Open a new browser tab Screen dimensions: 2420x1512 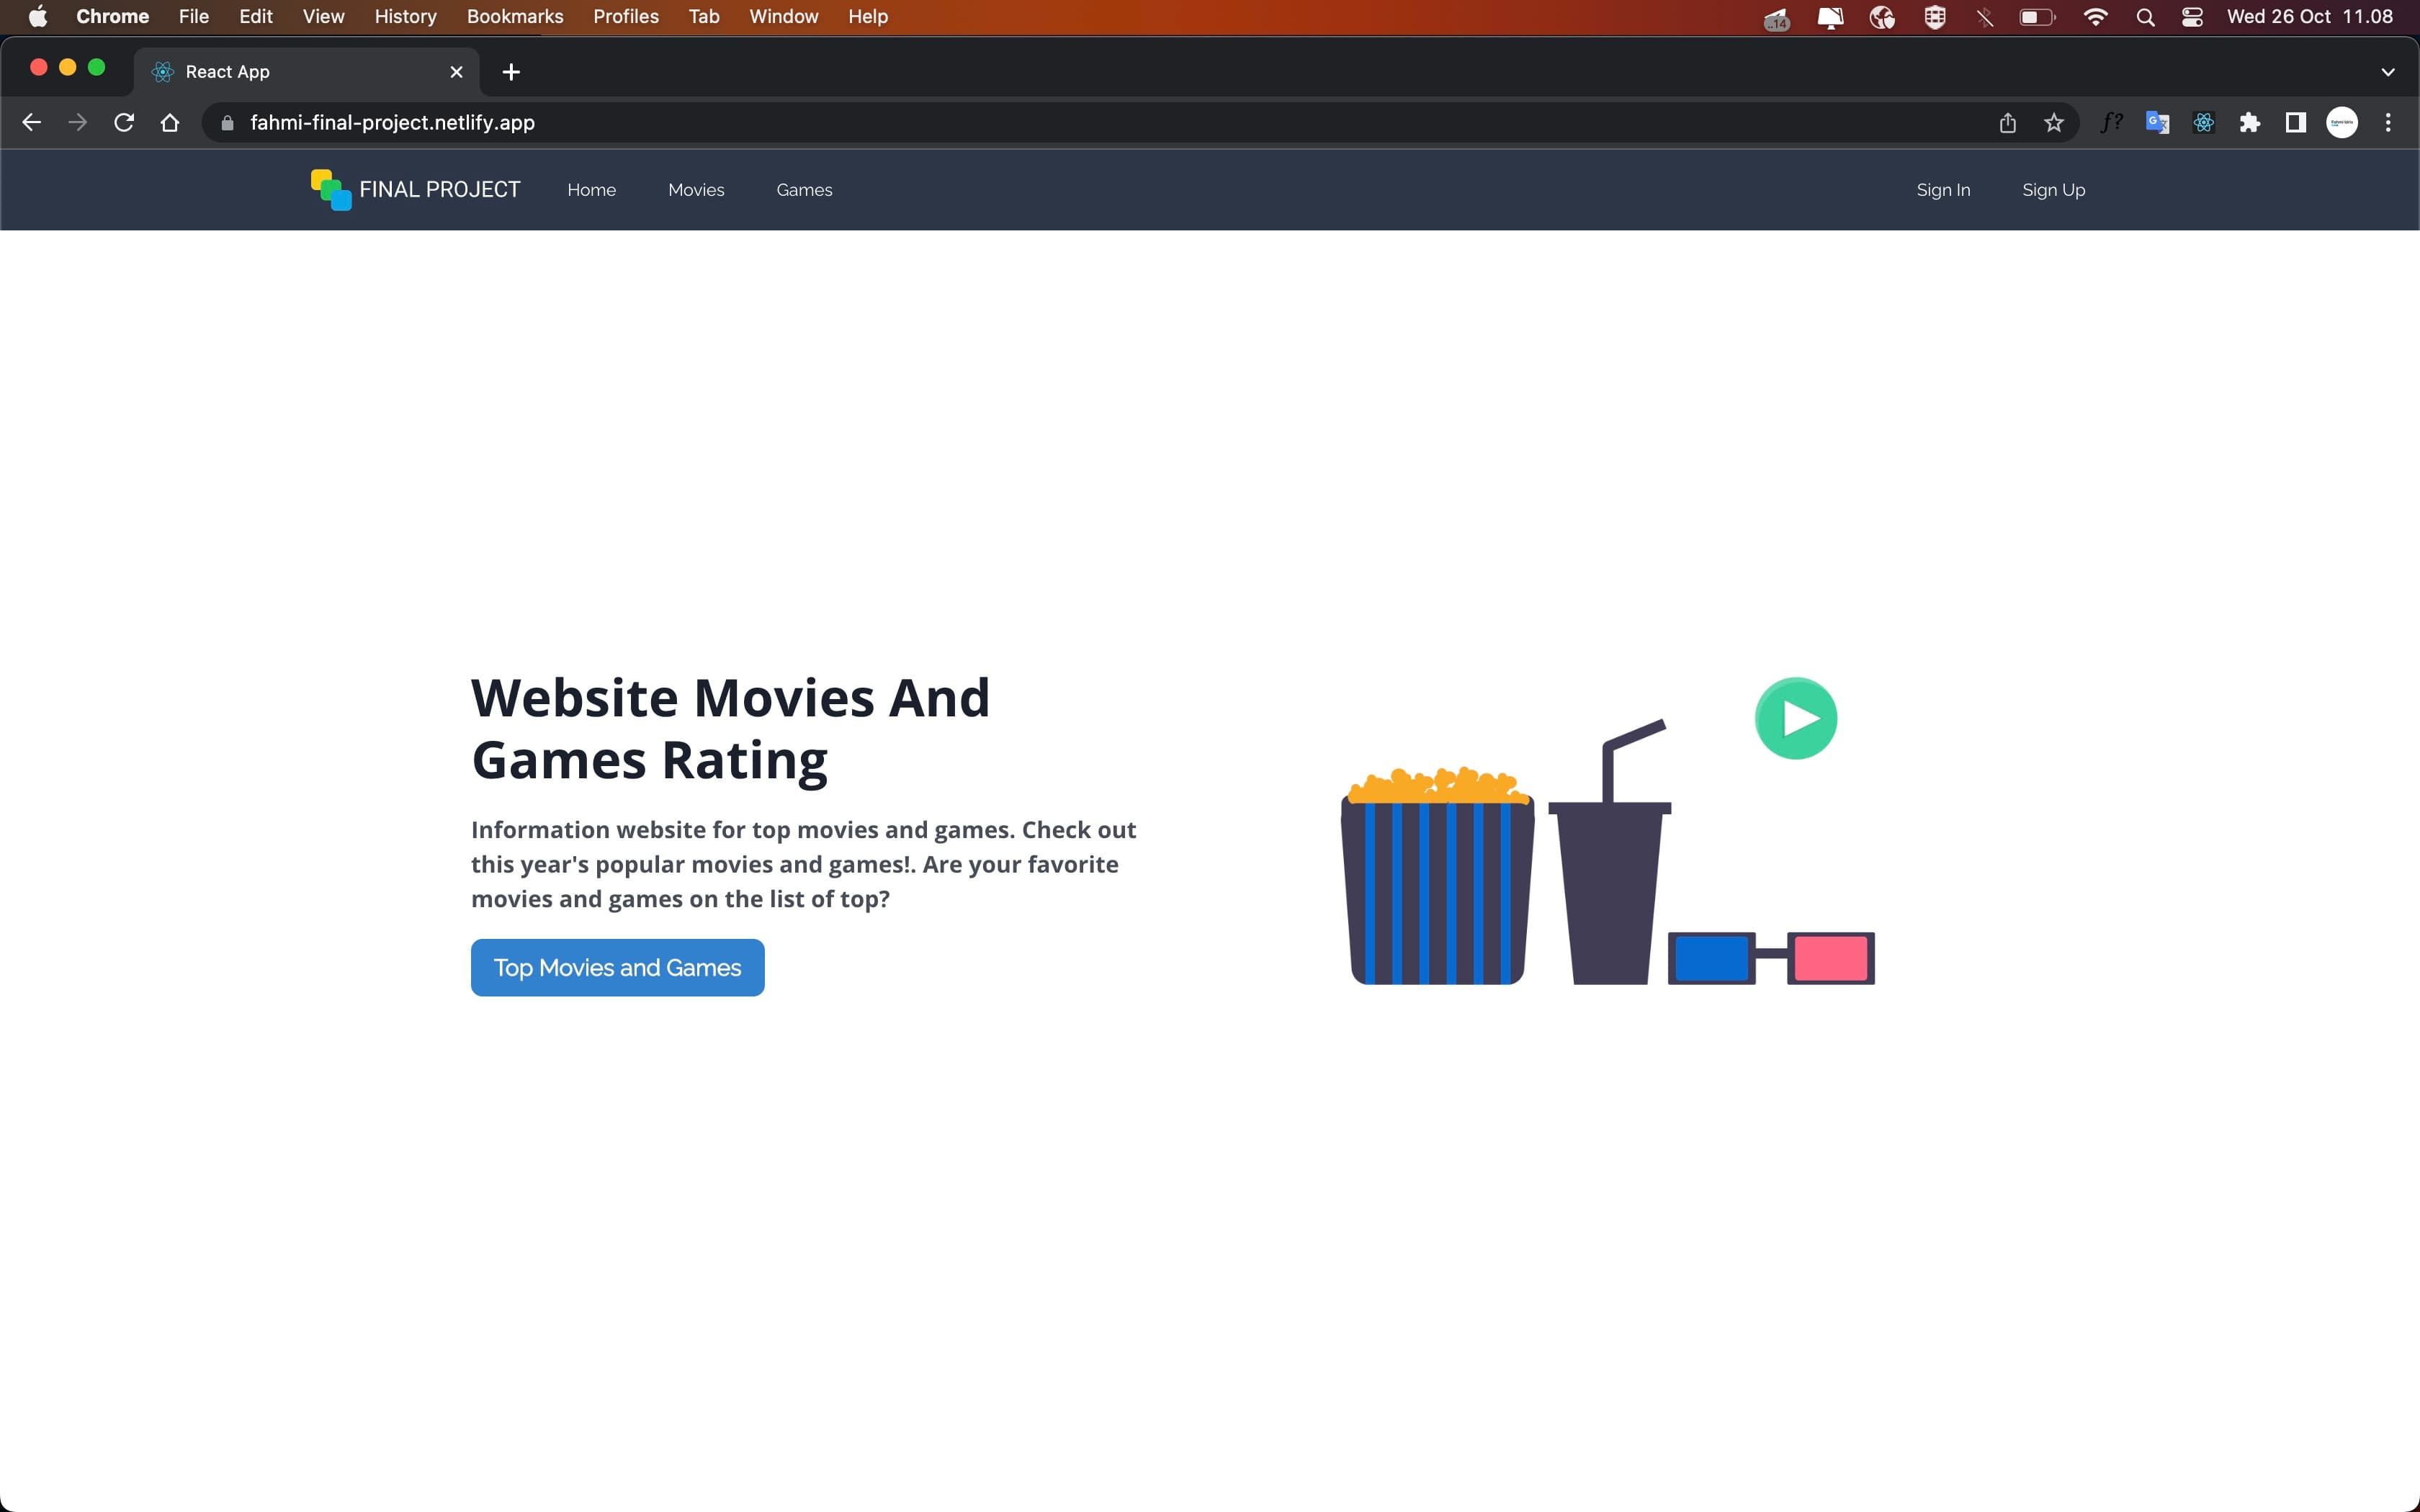tap(511, 72)
